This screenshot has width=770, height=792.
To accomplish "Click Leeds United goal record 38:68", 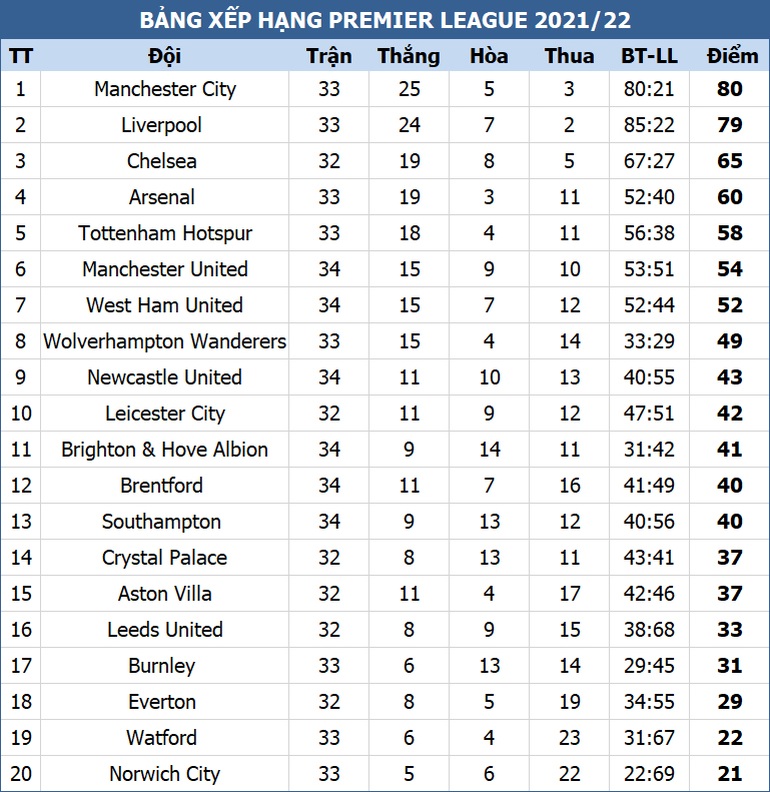I will [649, 630].
